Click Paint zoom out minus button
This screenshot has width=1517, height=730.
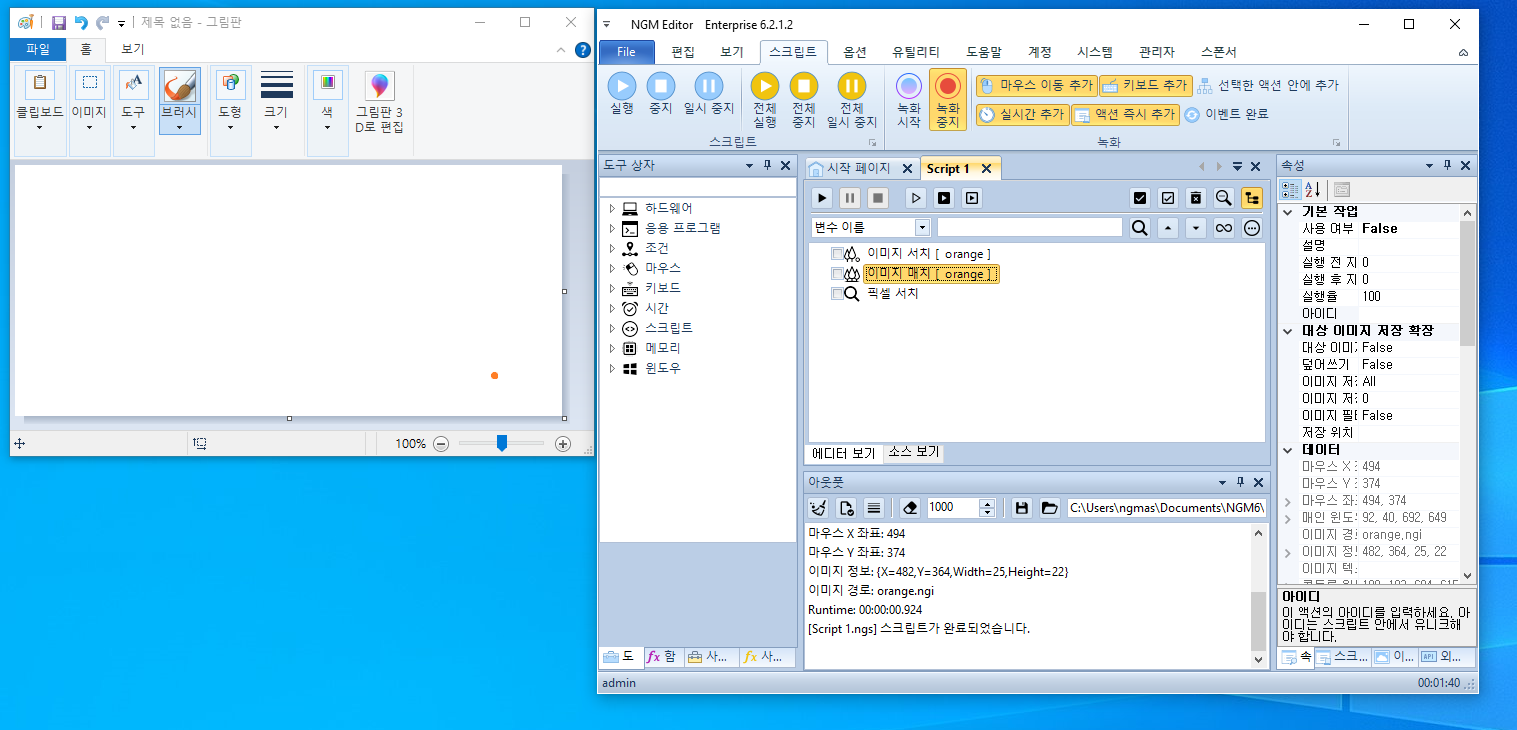point(441,443)
